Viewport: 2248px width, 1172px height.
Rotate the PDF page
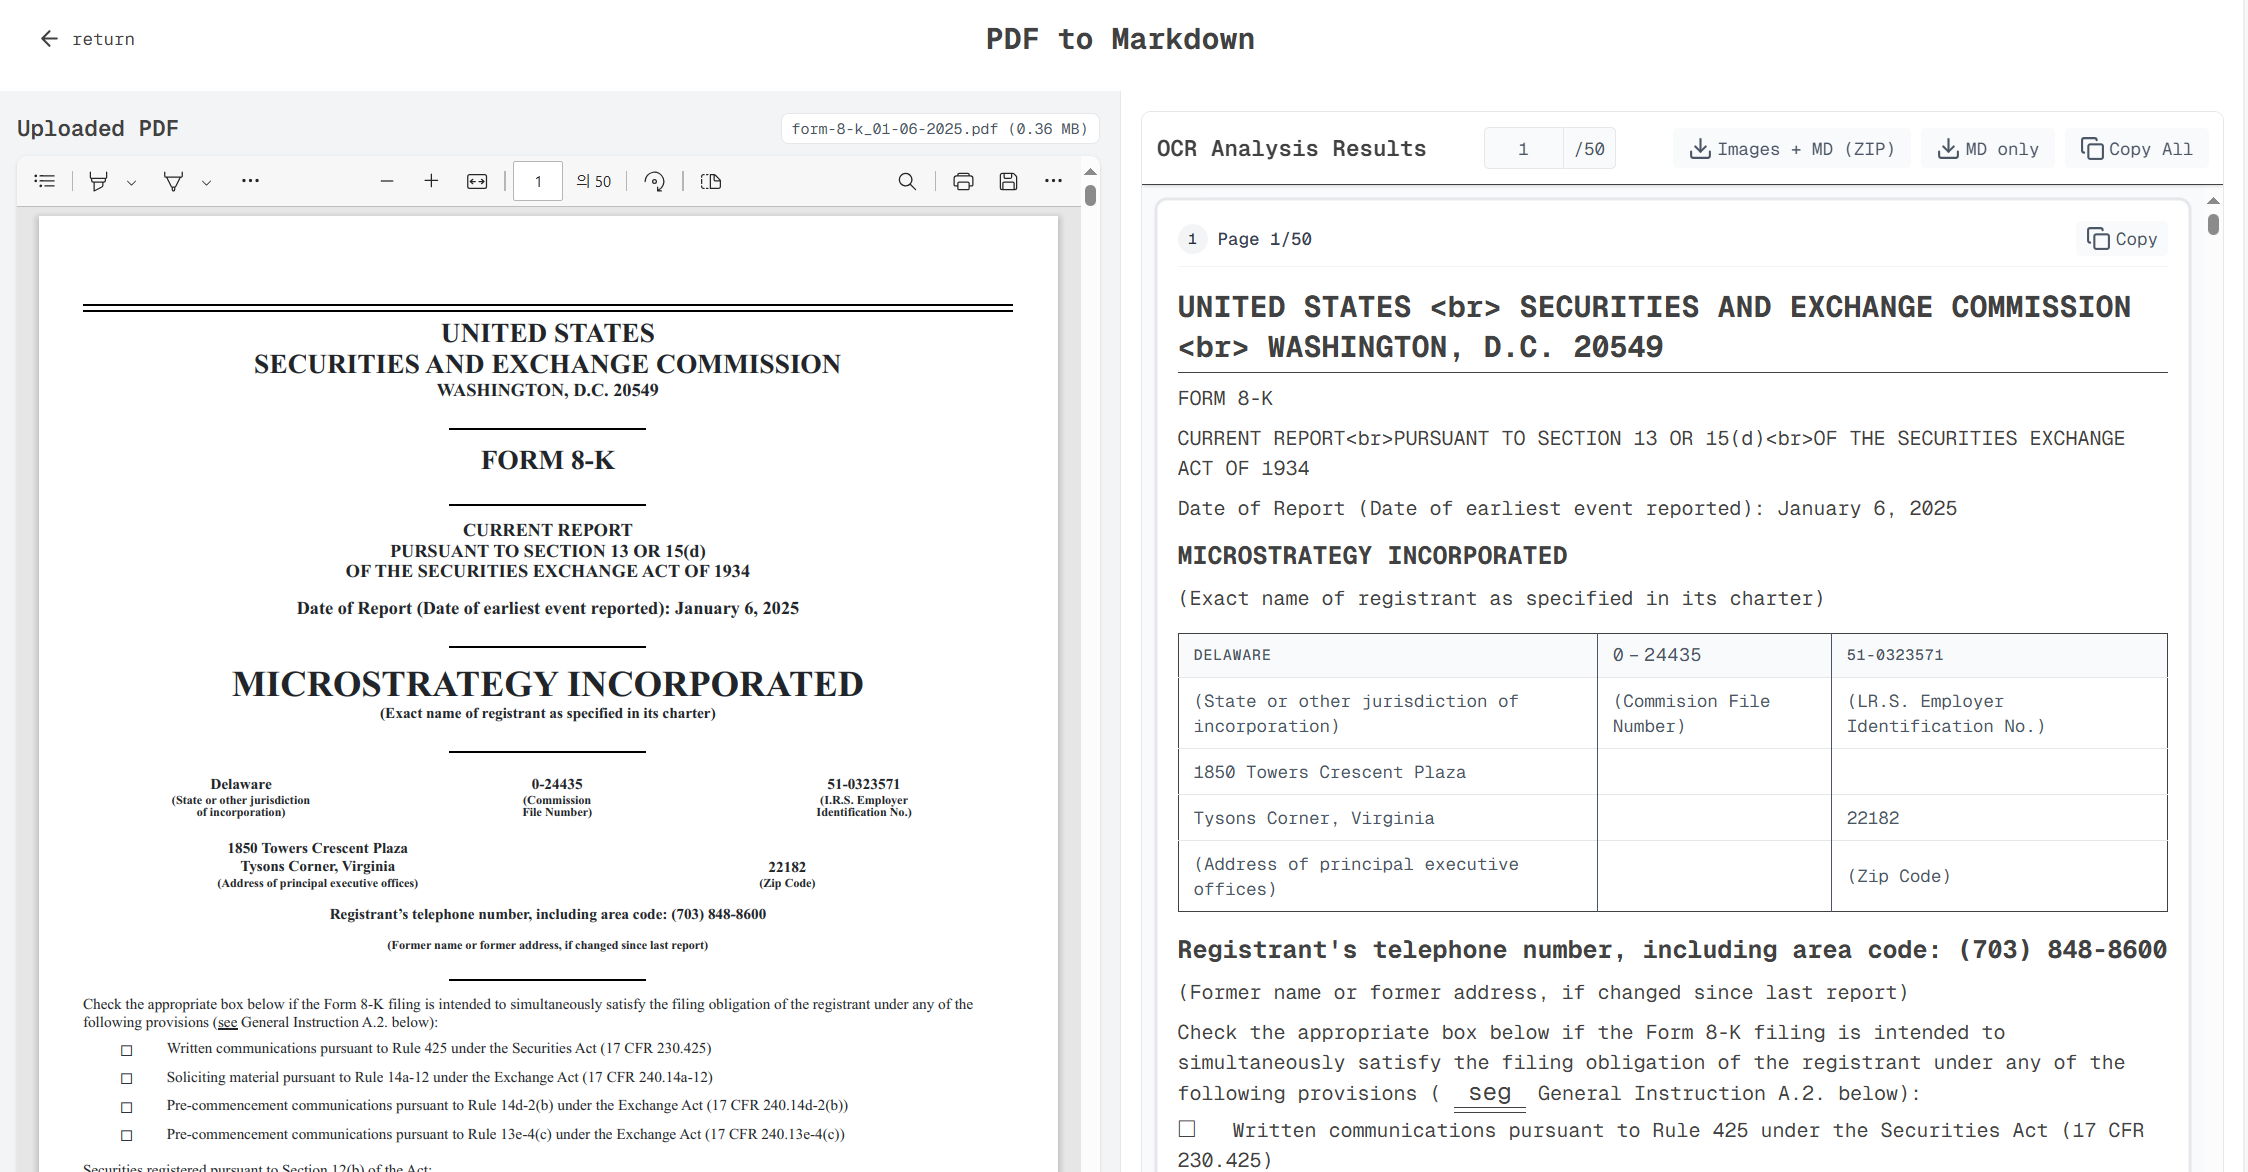(654, 181)
